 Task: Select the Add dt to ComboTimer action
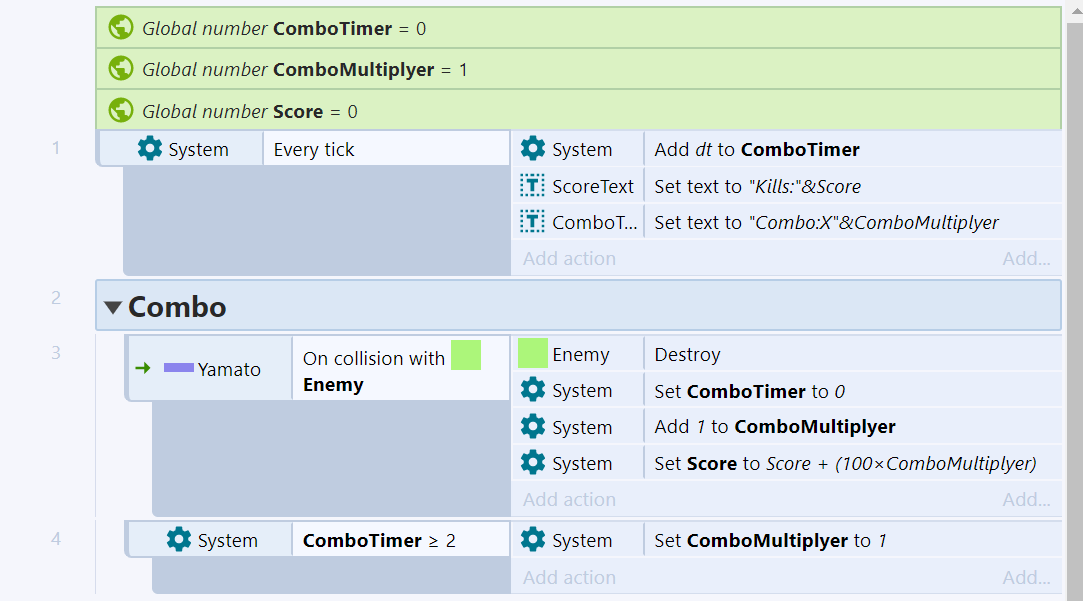(x=787, y=149)
